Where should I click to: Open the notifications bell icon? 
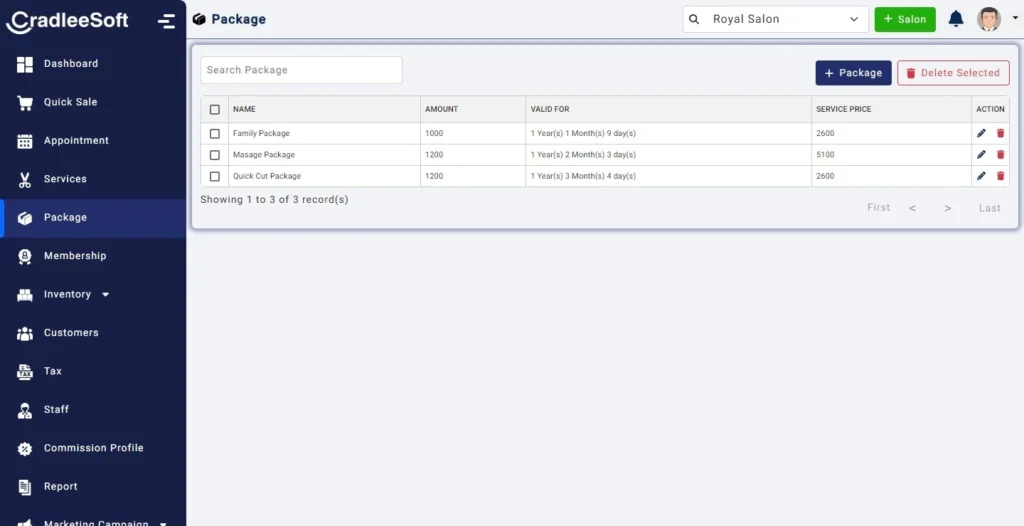tap(955, 18)
